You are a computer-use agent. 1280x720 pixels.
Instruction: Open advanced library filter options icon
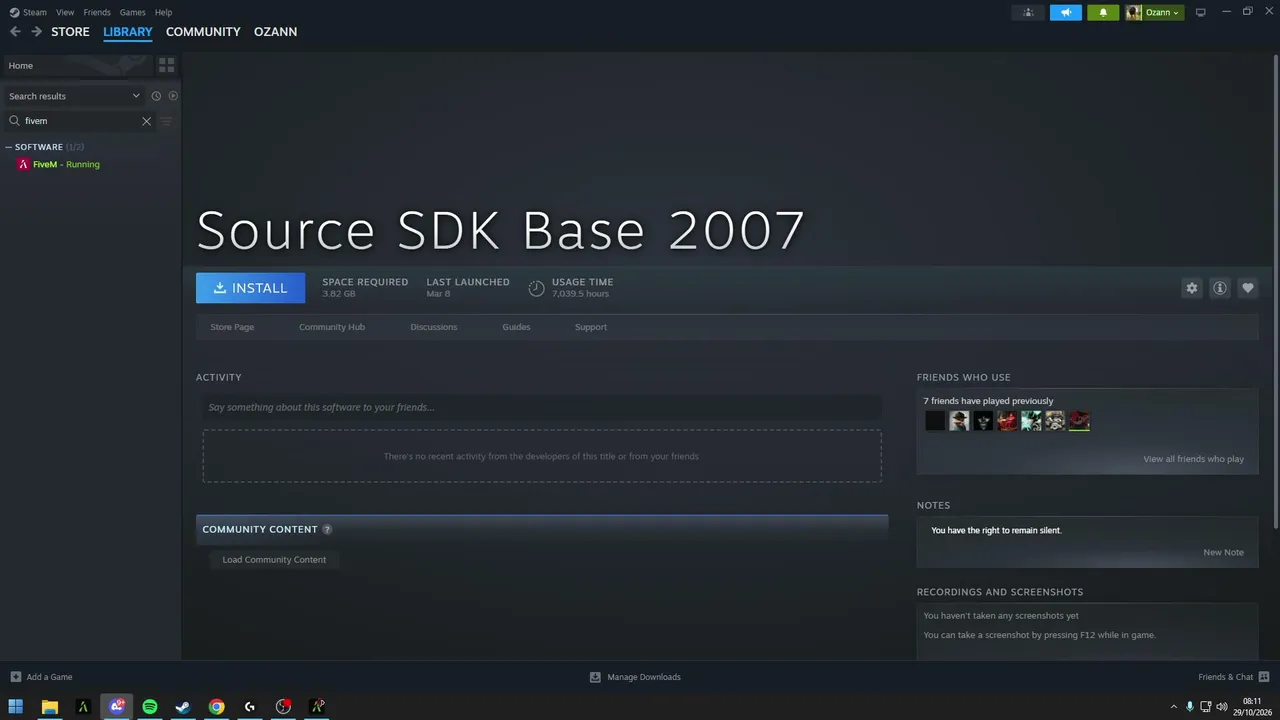point(166,121)
